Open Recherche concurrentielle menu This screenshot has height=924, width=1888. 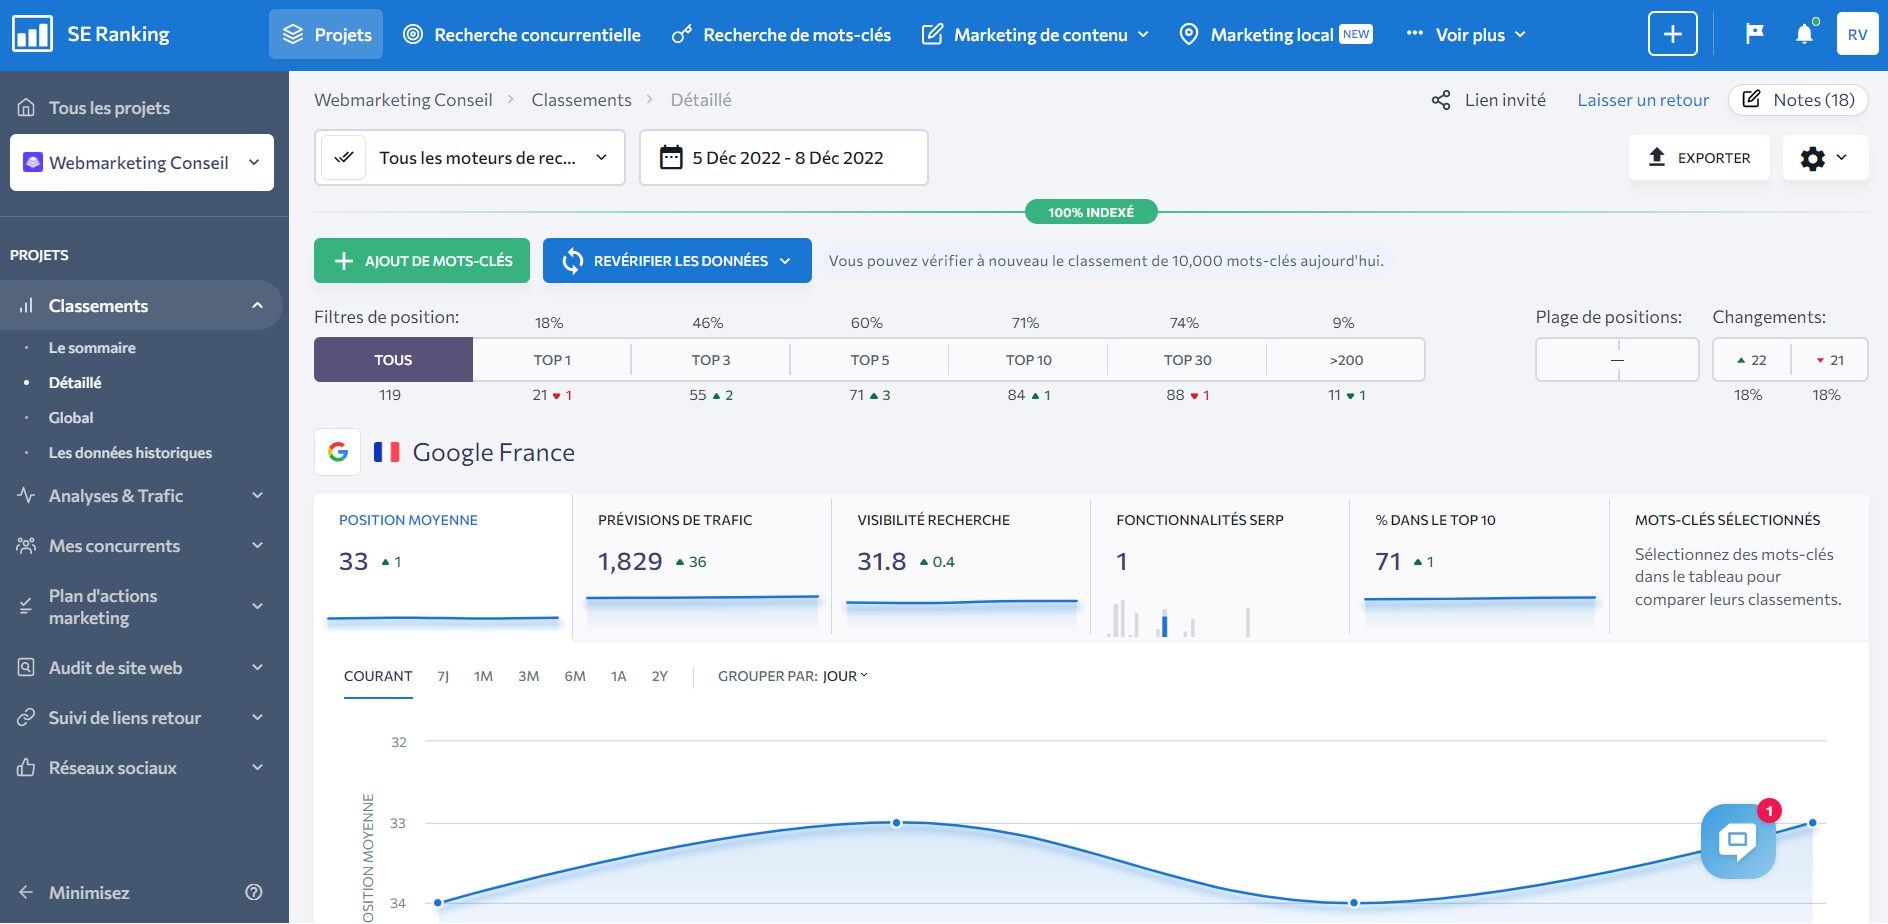click(x=521, y=34)
